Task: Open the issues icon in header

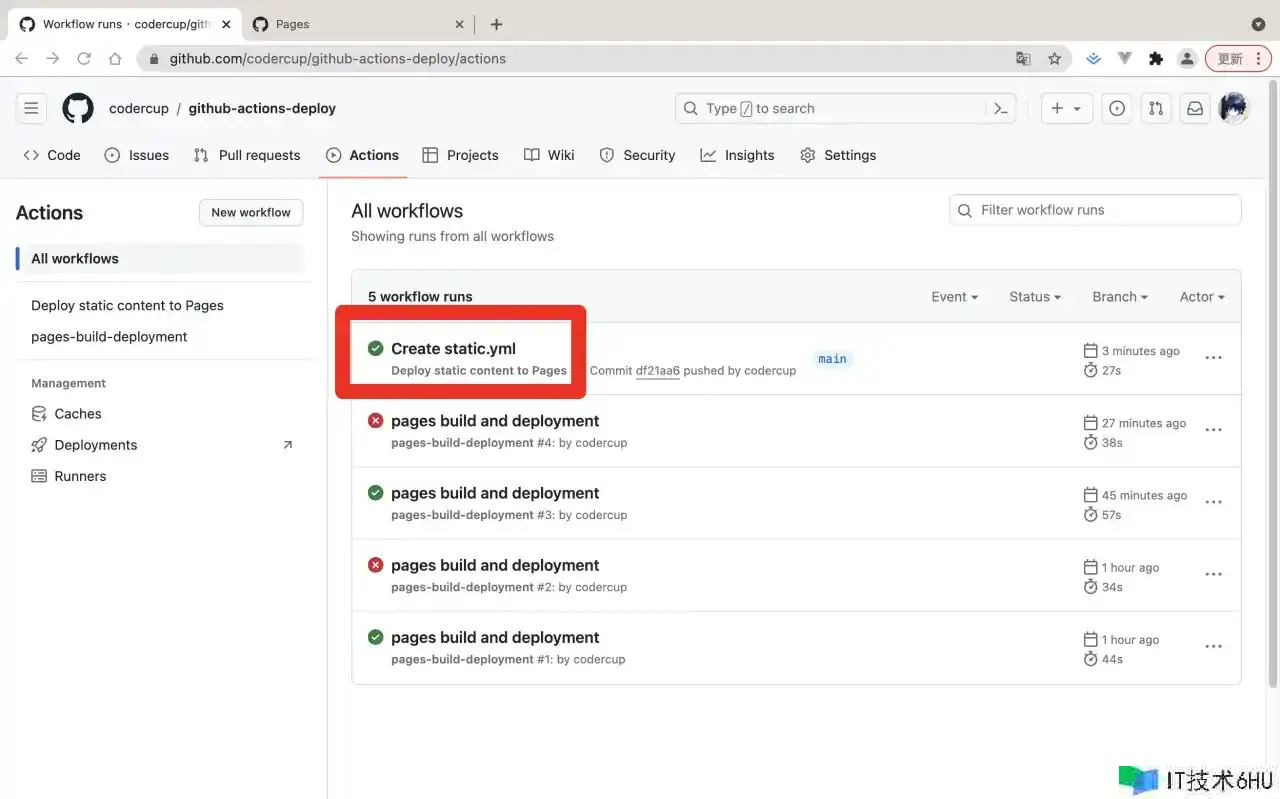Action: click(1117, 108)
